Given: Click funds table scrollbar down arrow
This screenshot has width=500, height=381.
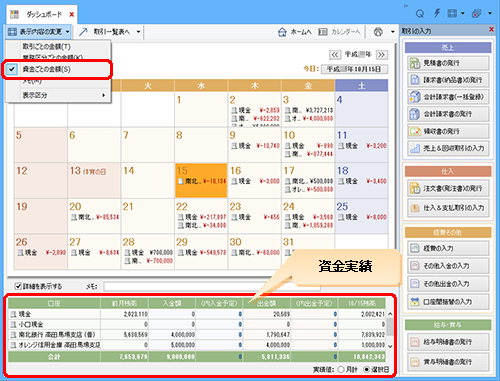Looking at the screenshot, I should [390, 346].
